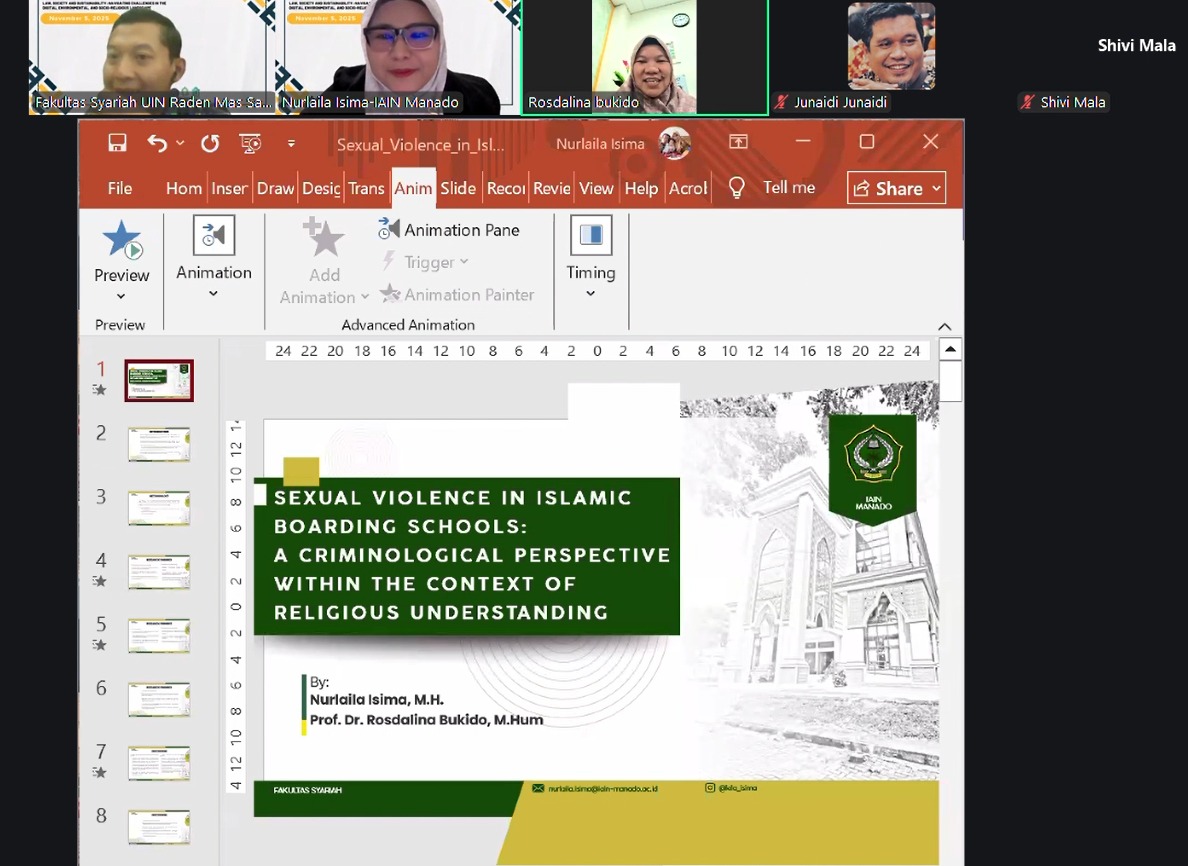Screen dimensions: 1188x866
Task: Toggle the Animation Pane
Action: pyautogui.click(x=449, y=230)
